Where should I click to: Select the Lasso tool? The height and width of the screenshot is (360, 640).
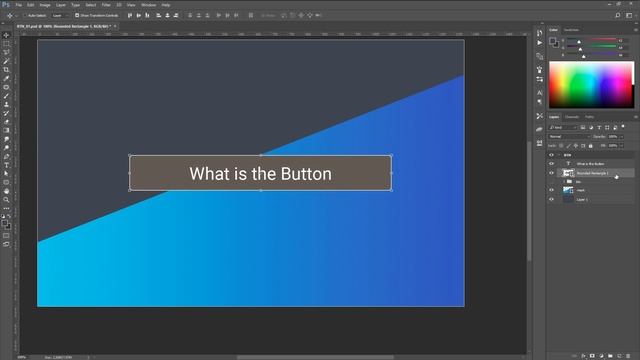[x=6, y=52]
